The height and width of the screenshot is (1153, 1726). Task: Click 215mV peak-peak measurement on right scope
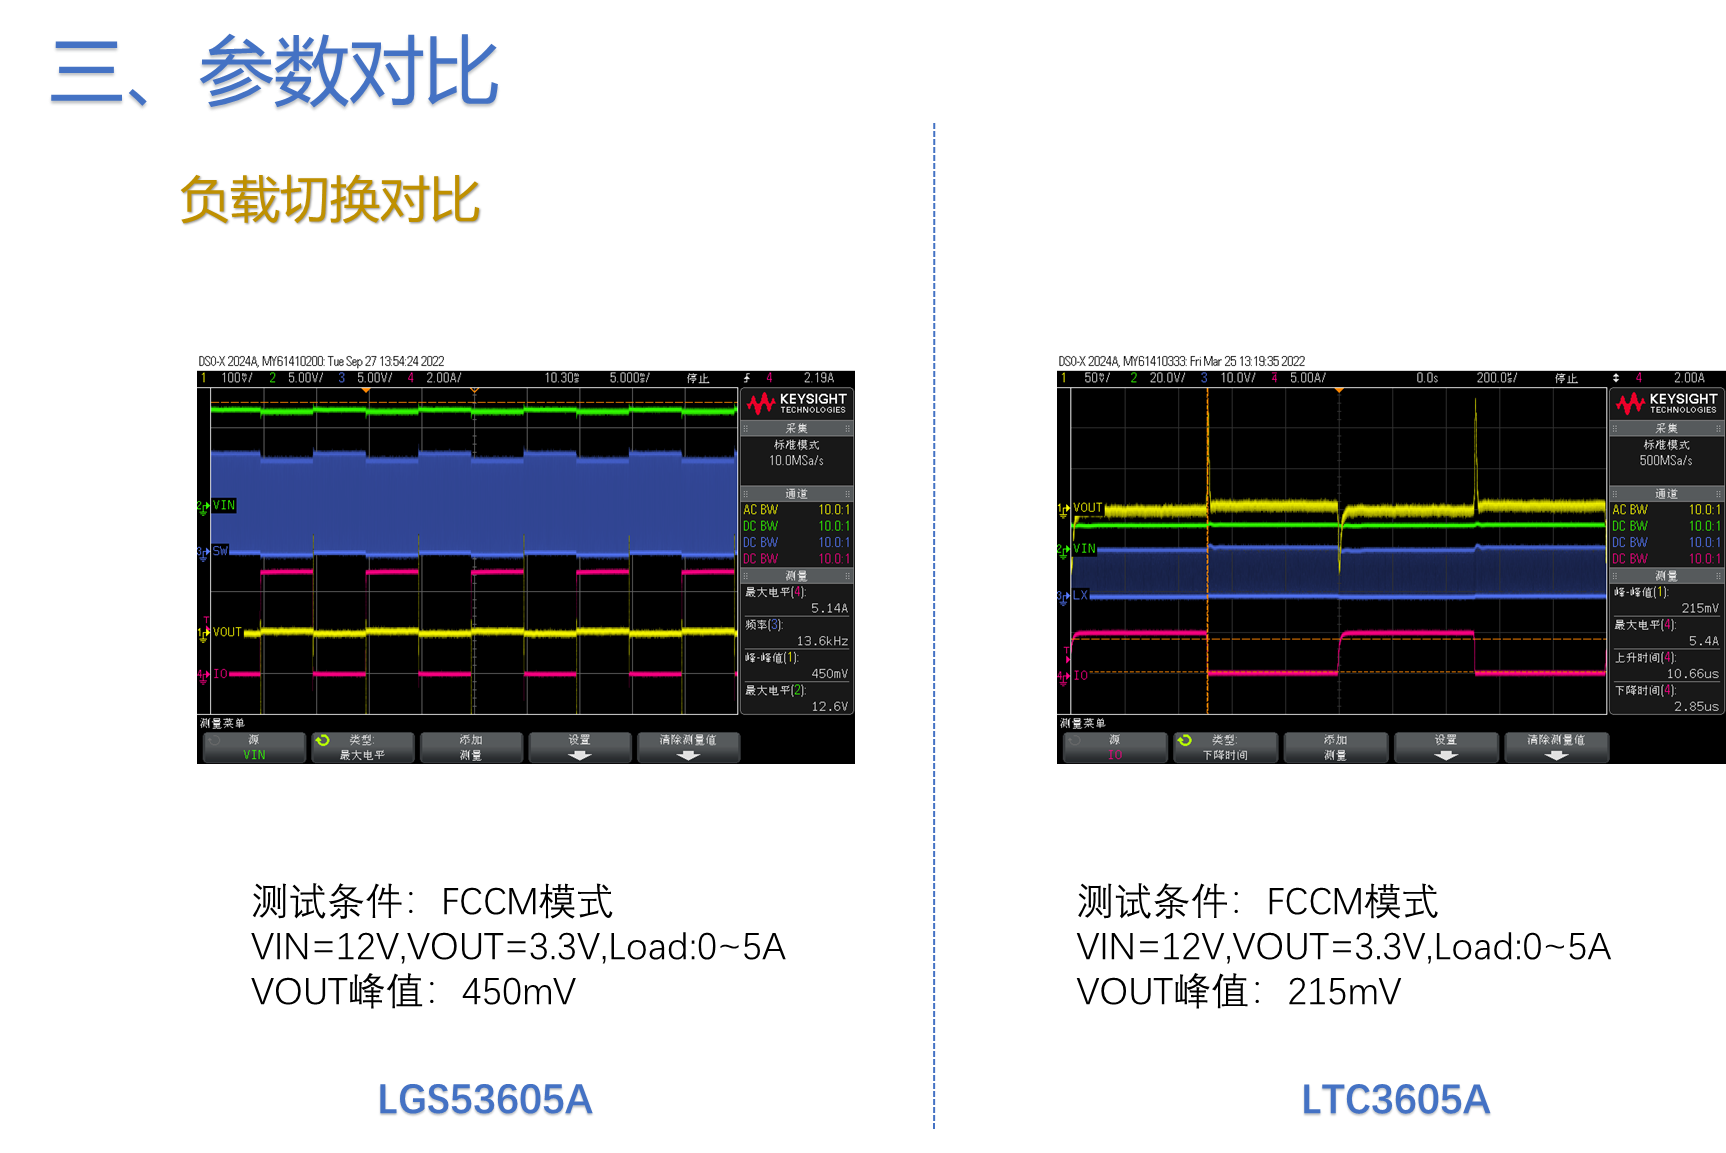[1700, 608]
